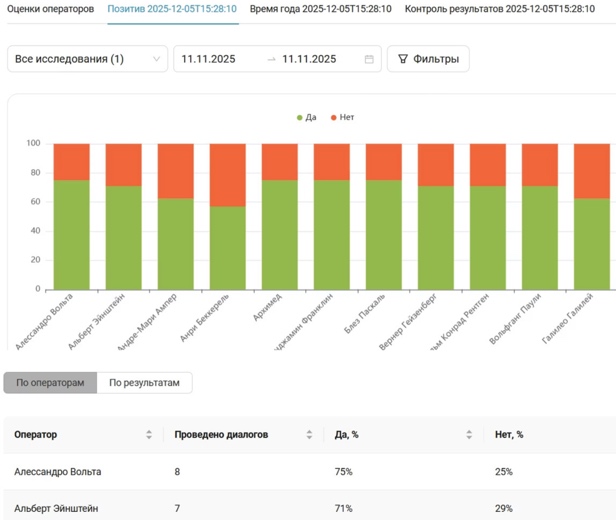Click the 71% cell for Альберт Эйнштейн
Viewport: 616px width, 520px height.
(x=344, y=508)
